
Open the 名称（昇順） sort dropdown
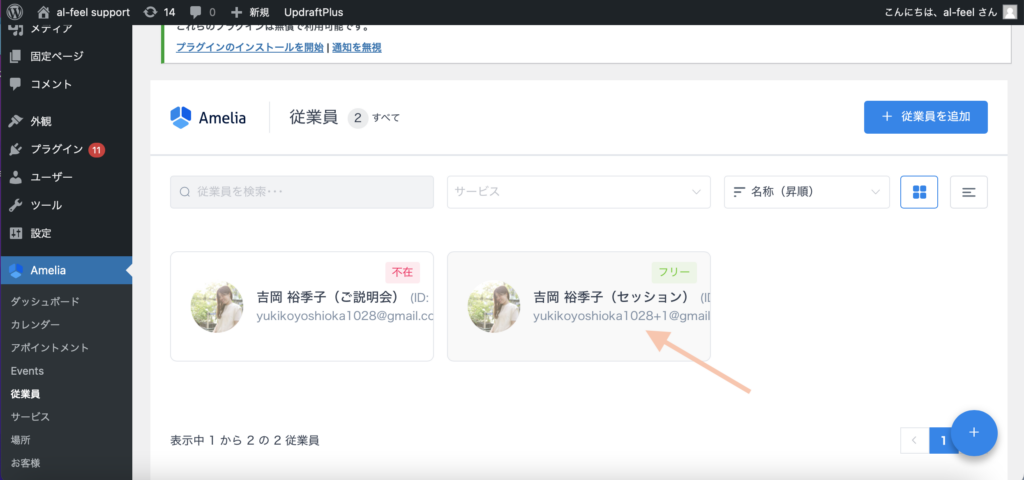click(806, 192)
